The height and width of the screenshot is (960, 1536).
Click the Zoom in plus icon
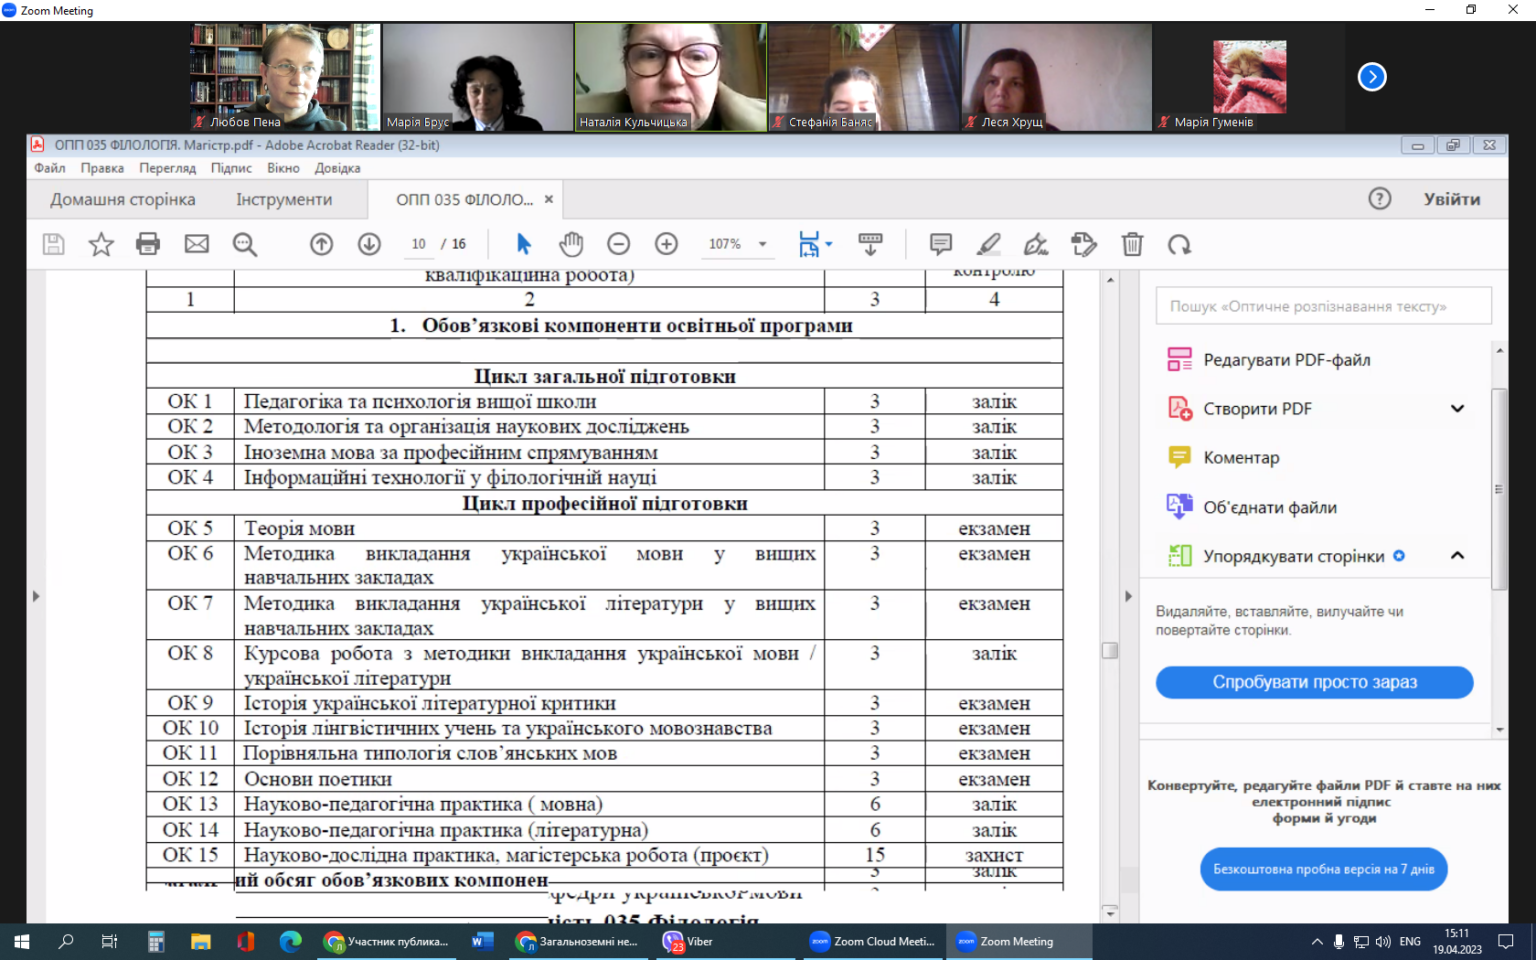(667, 244)
